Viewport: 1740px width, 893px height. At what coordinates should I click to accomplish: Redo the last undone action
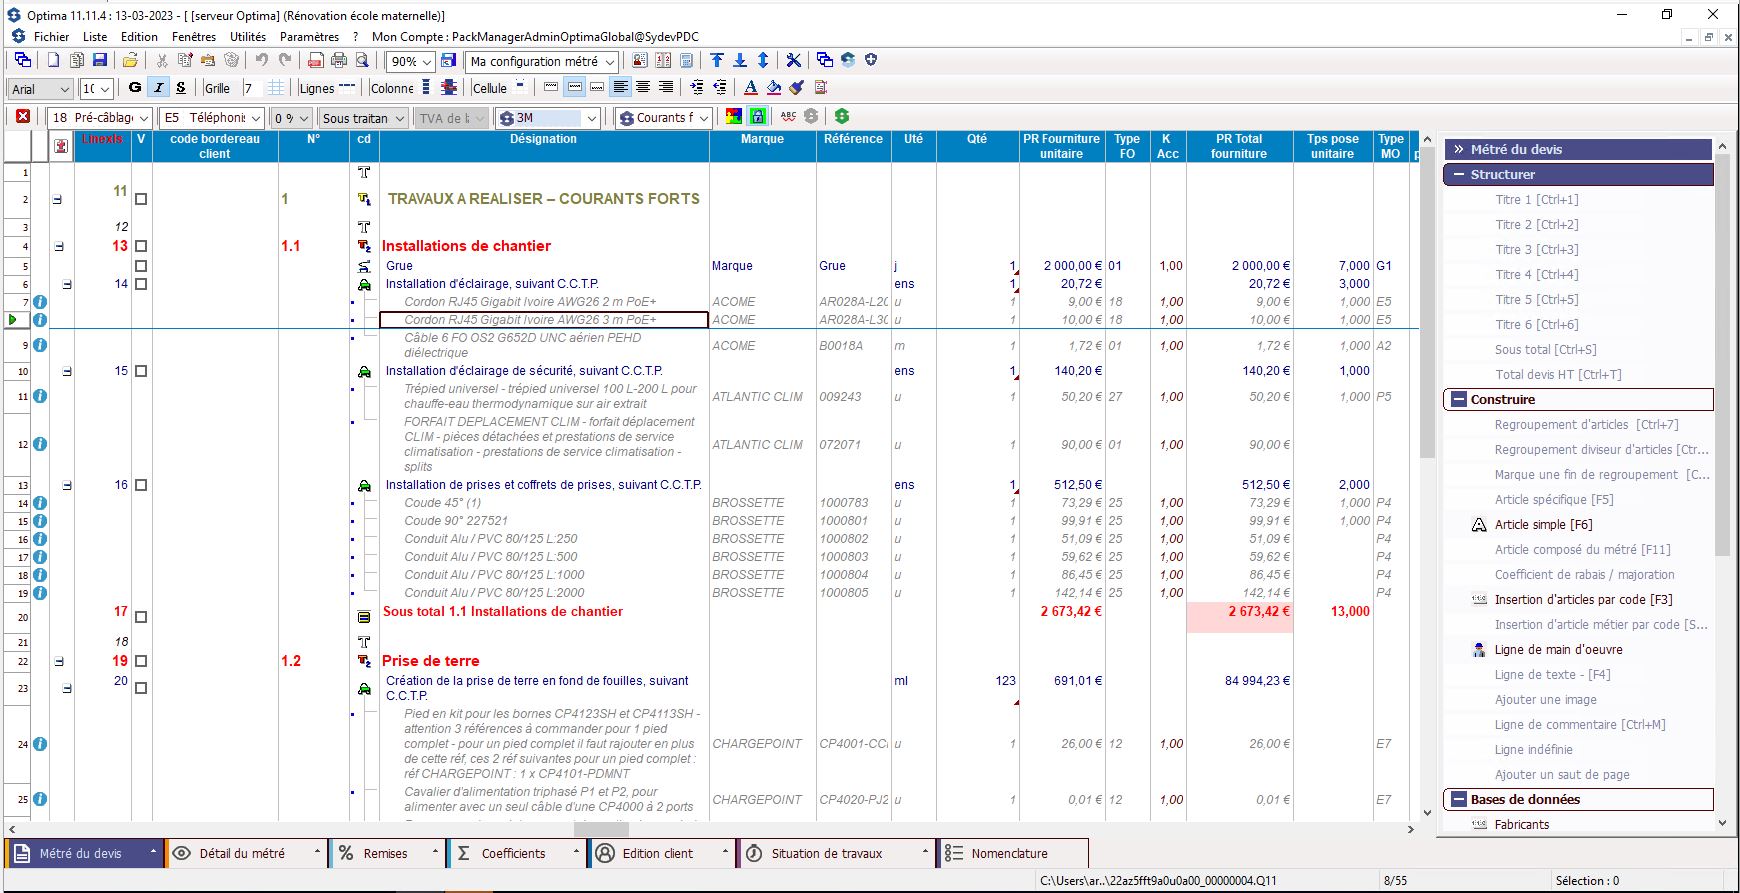[x=285, y=61]
